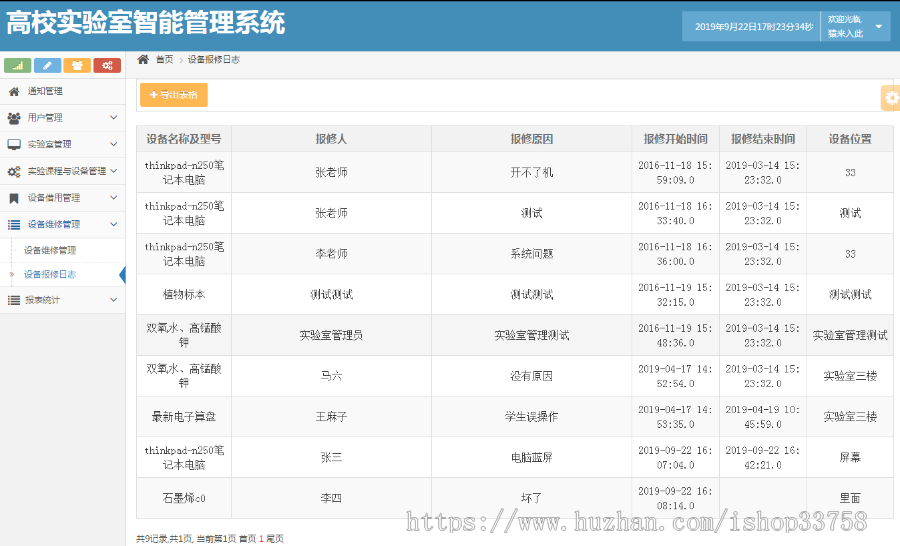Click the 坏了 reason cell

tap(532, 498)
